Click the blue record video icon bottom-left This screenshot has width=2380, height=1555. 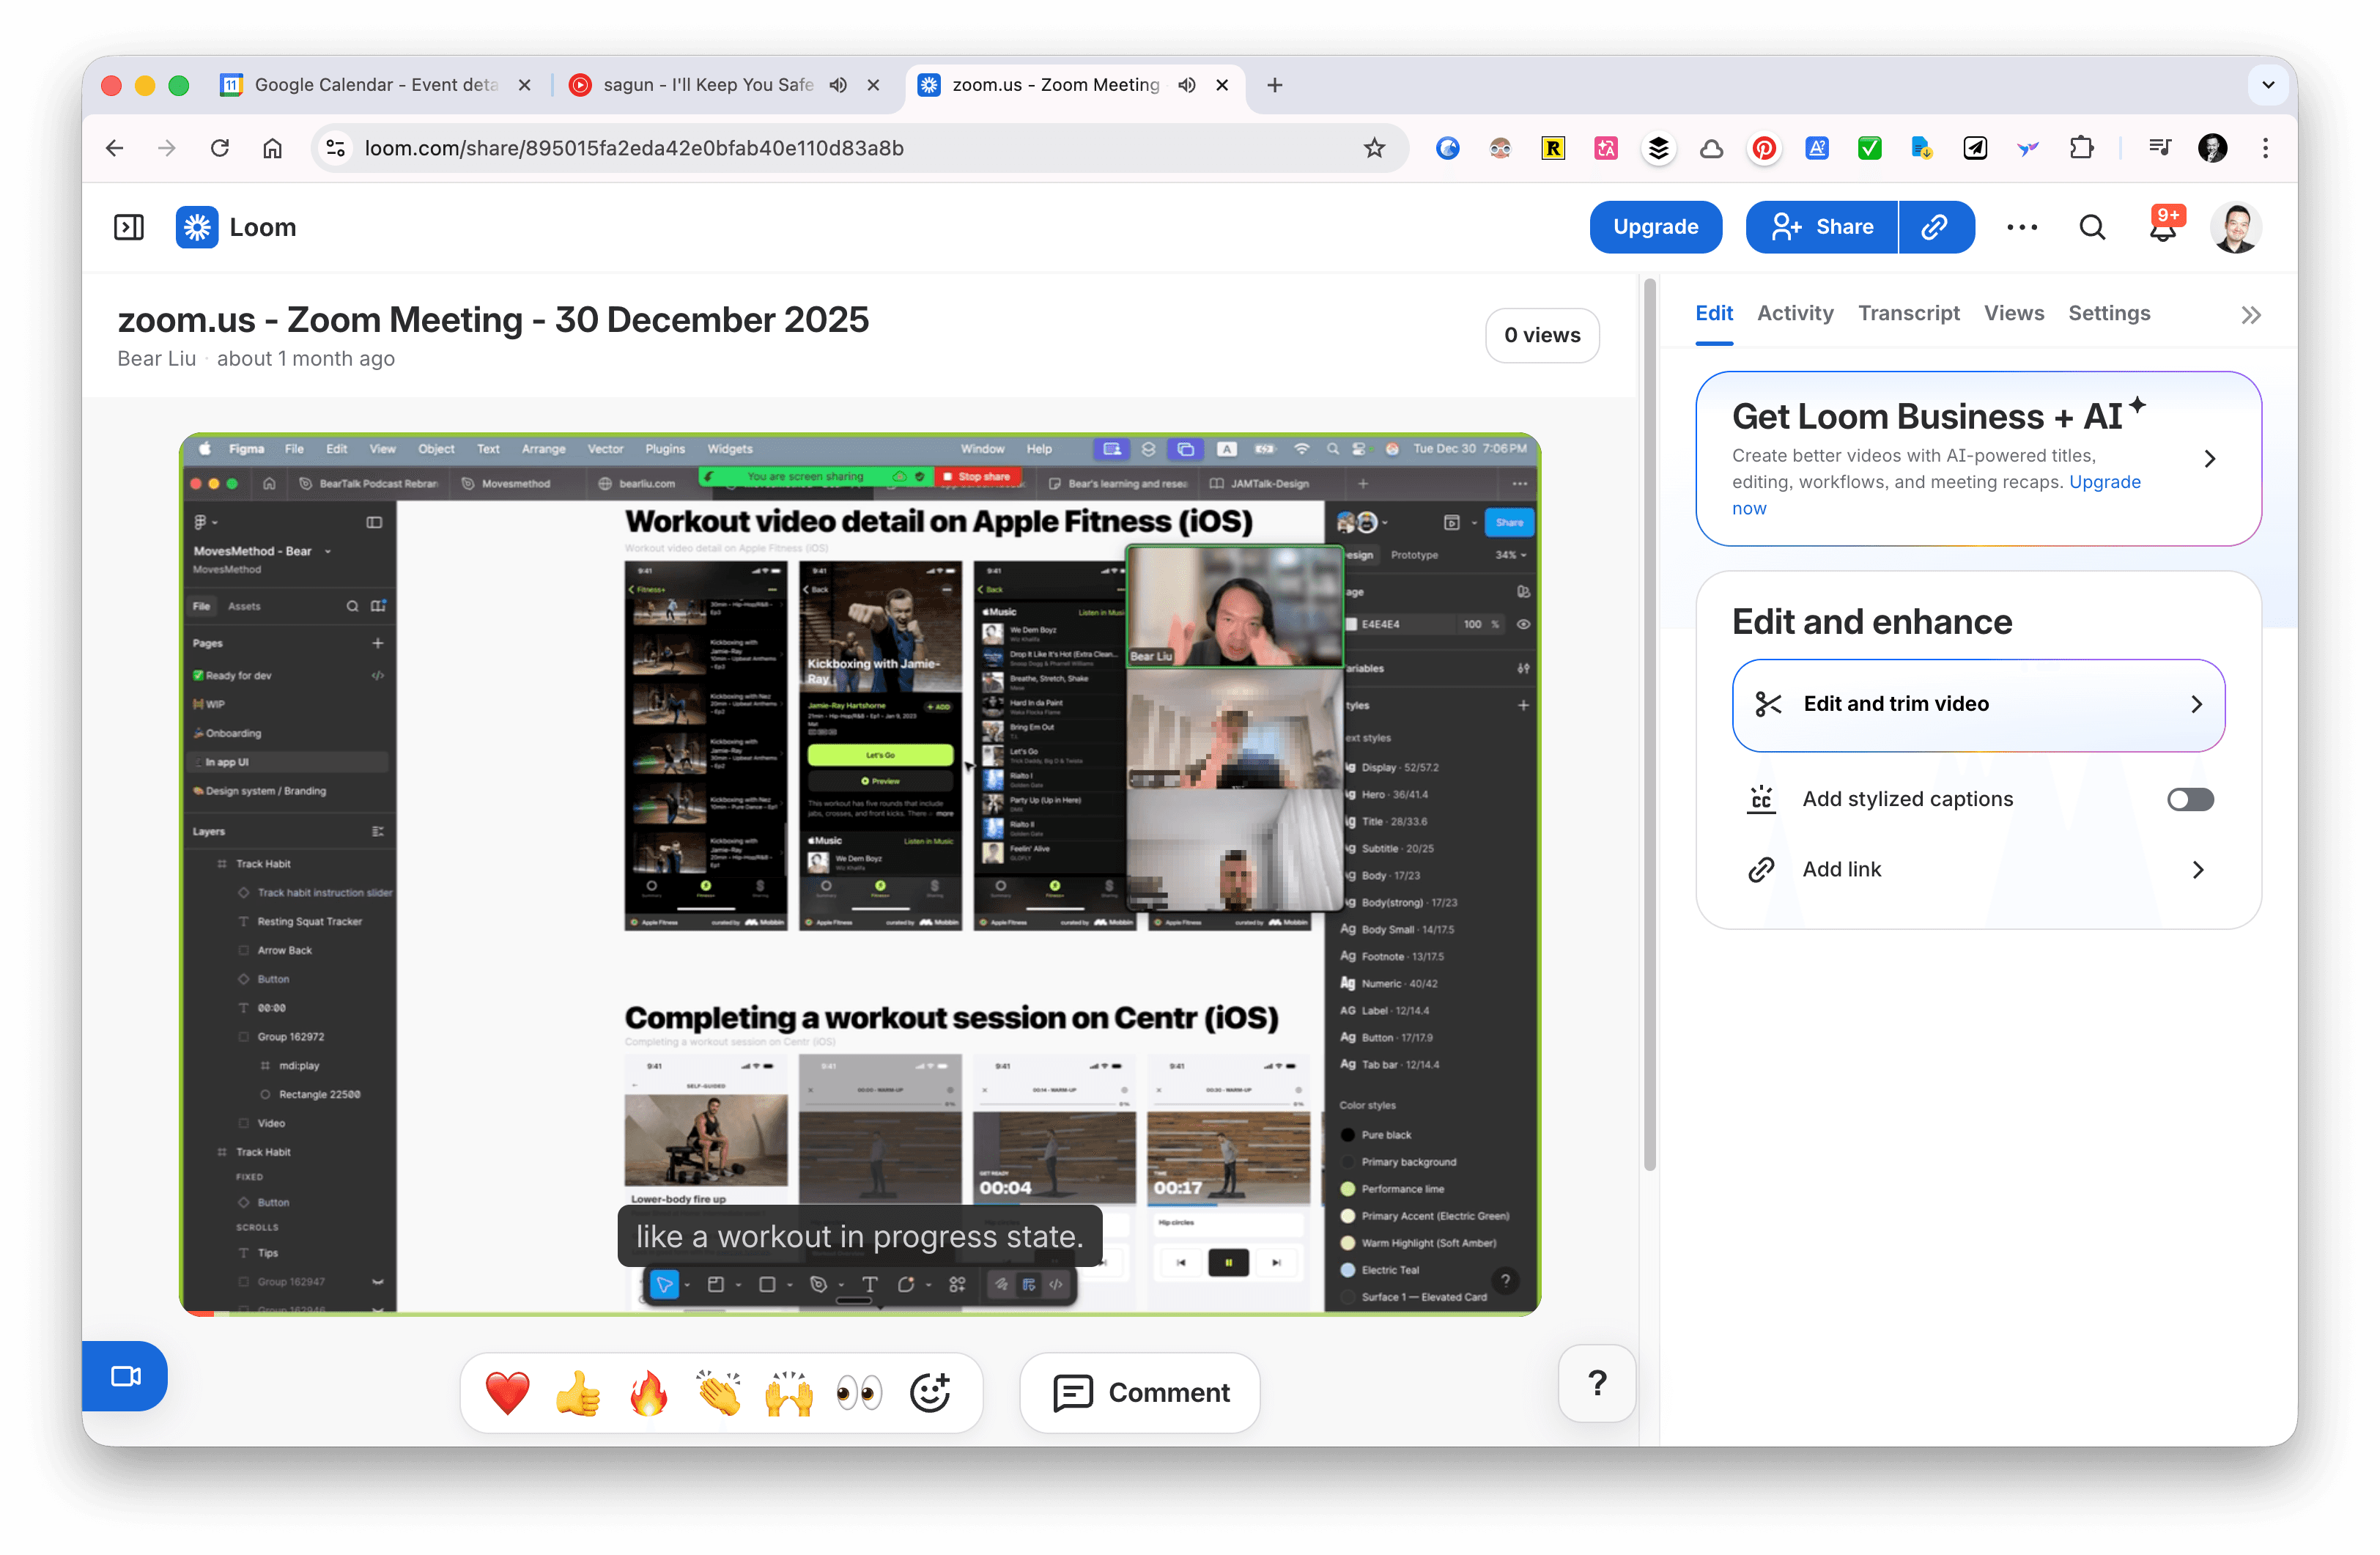click(x=126, y=1376)
